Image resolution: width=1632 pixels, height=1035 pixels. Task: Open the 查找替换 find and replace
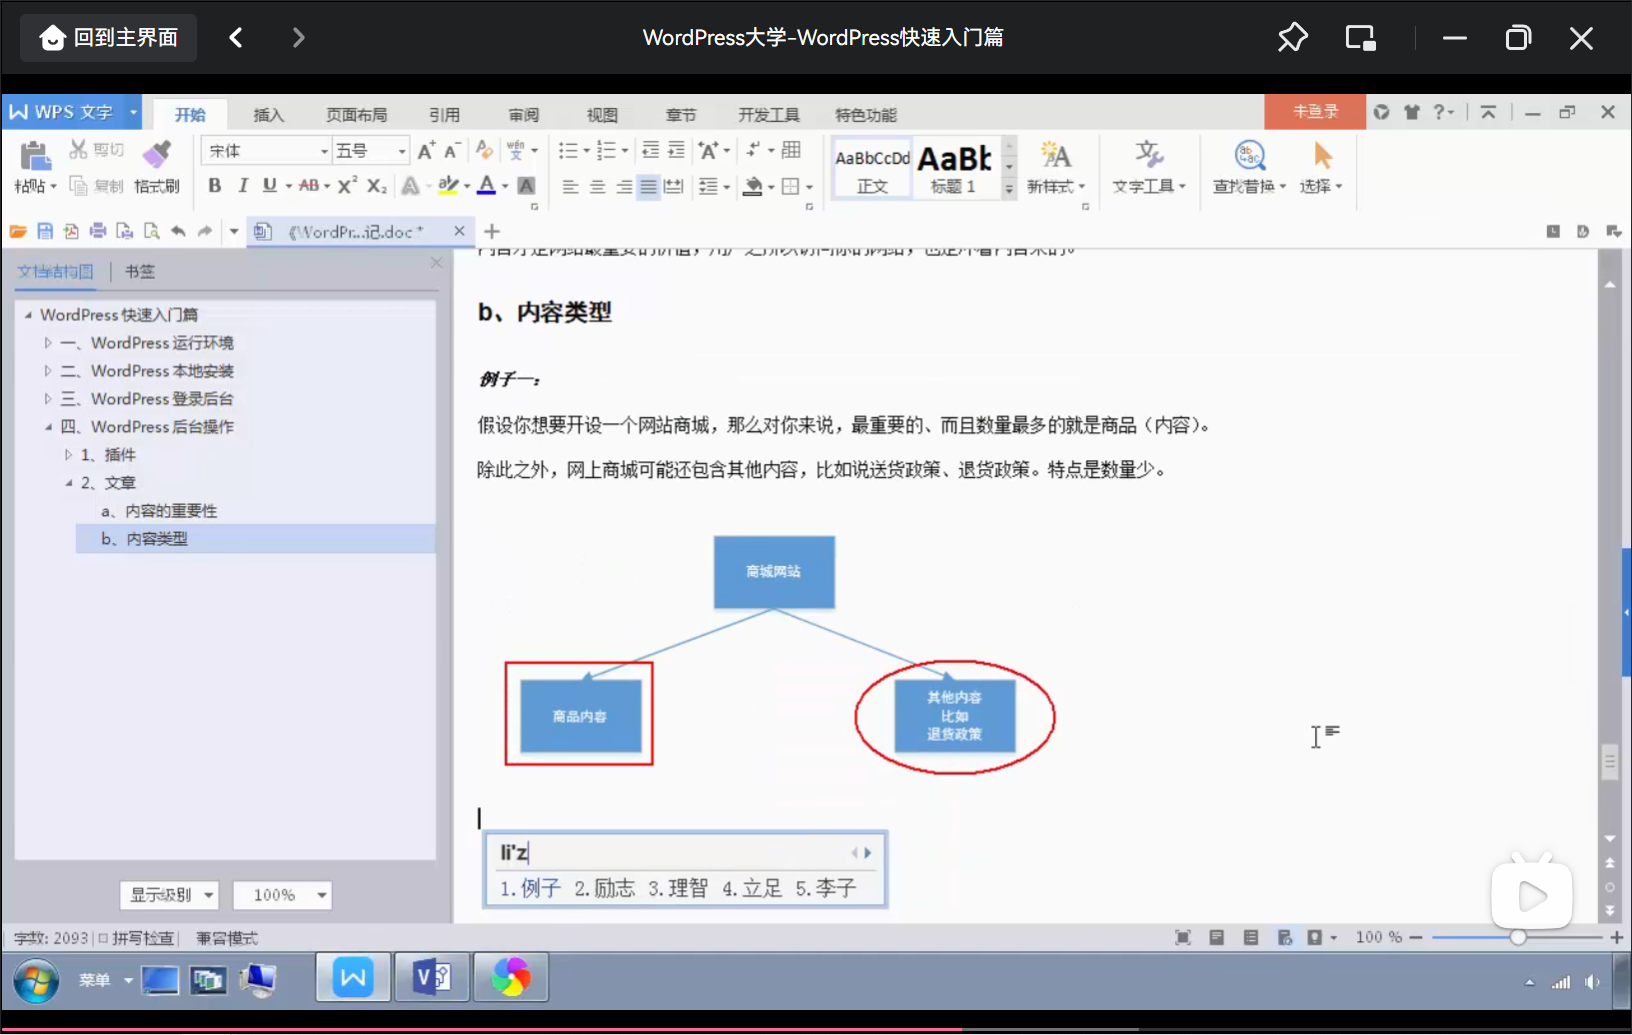click(x=1249, y=167)
